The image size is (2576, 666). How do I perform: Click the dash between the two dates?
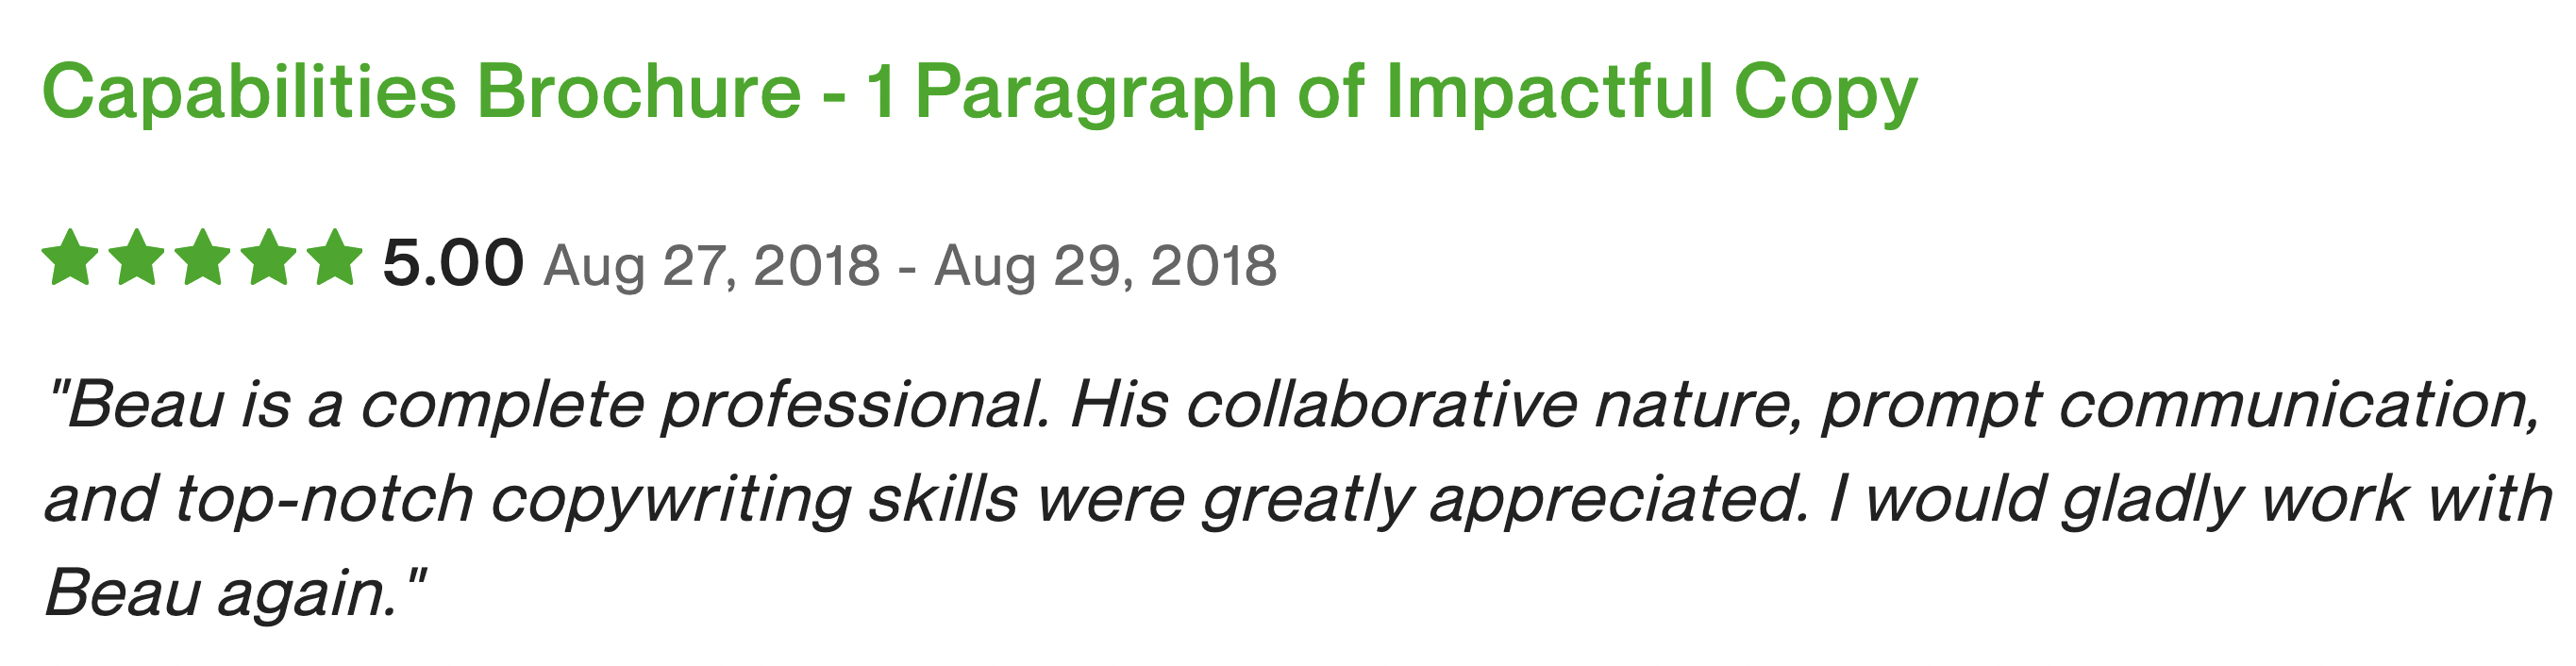(907, 268)
